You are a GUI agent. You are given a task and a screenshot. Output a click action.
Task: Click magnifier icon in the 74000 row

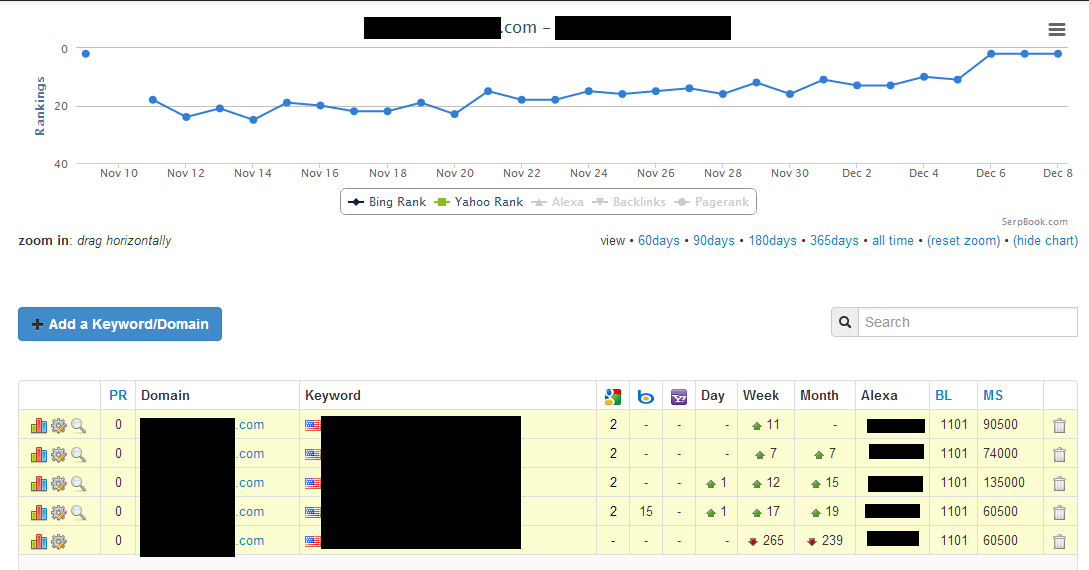pyautogui.click(x=78, y=454)
